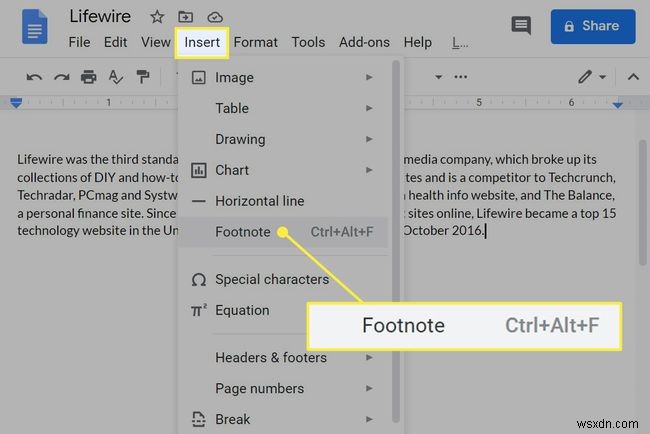
Task: Click the Special characters omega icon
Action: [199, 280]
